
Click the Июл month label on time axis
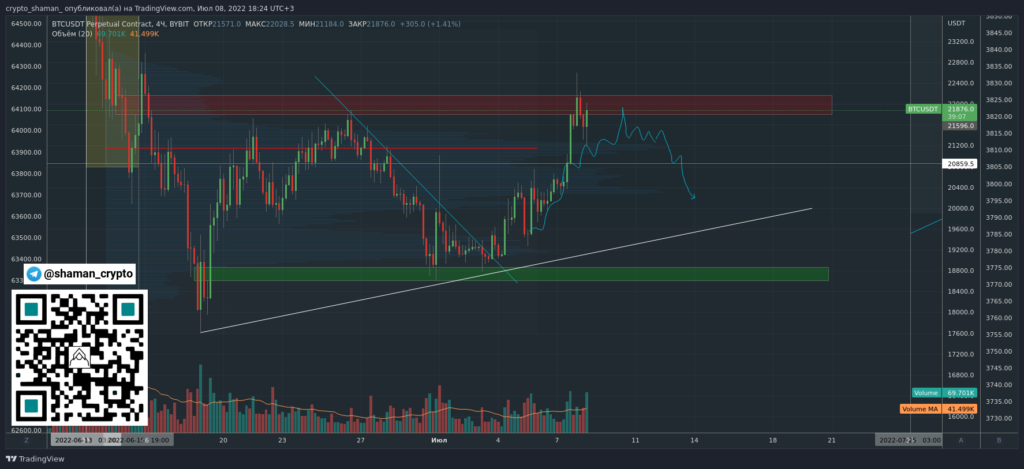point(440,441)
